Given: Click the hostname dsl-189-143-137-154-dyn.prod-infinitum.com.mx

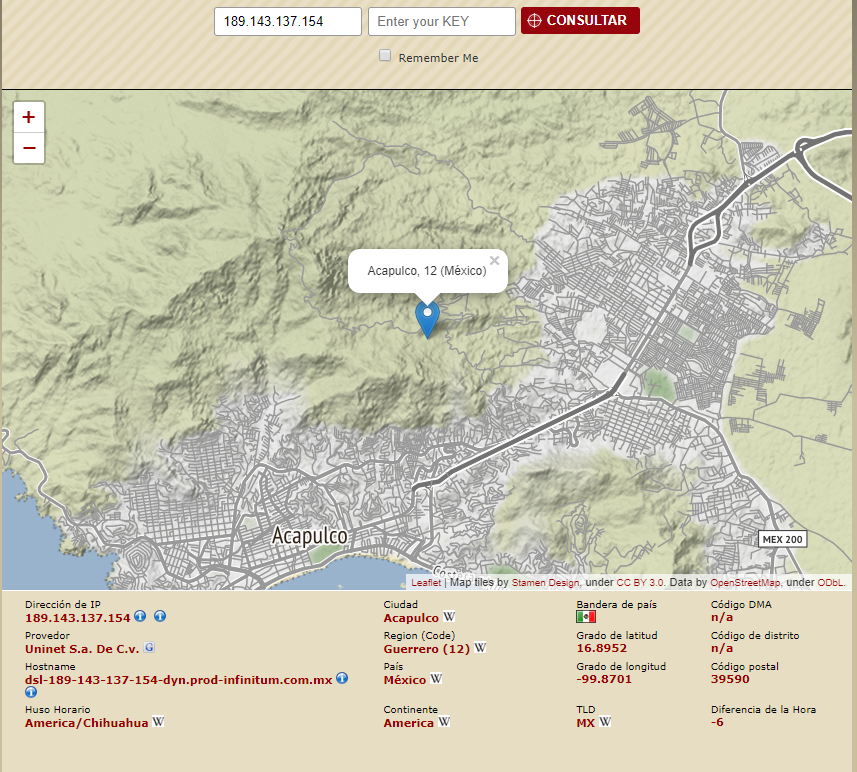Looking at the screenshot, I should (178, 680).
